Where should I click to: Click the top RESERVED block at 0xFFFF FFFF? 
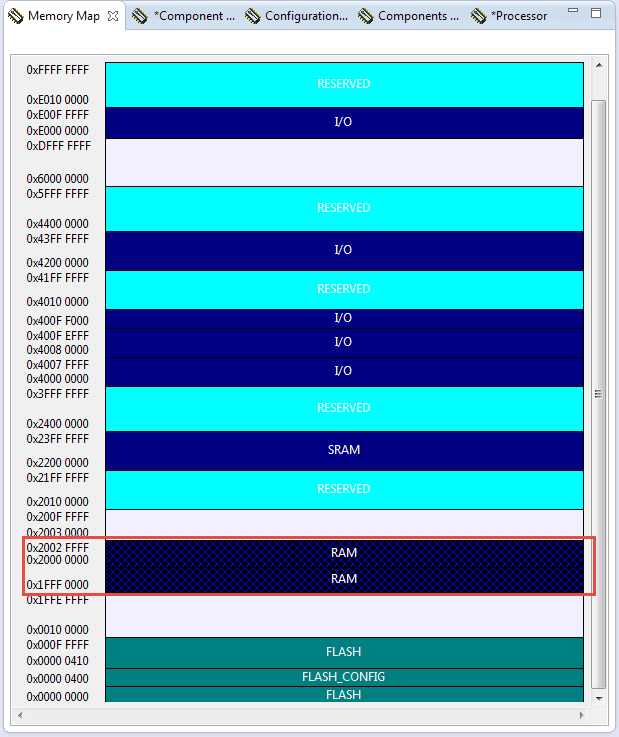[x=344, y=84]
